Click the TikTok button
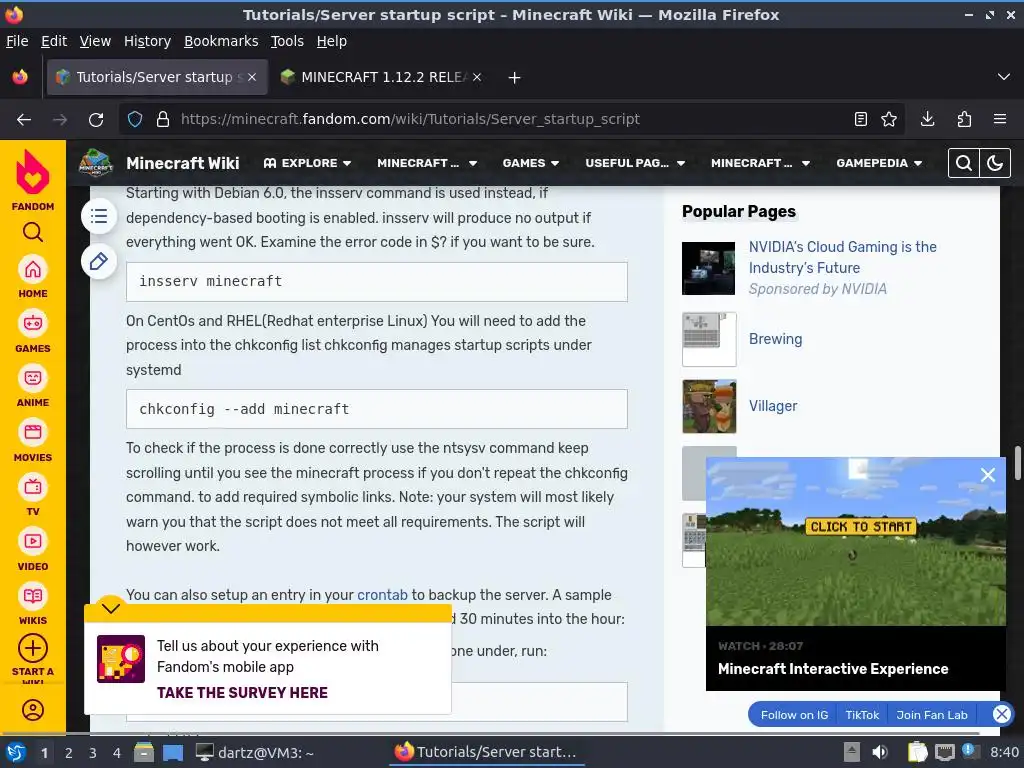1024x768 pixels. tap(862, 715)
